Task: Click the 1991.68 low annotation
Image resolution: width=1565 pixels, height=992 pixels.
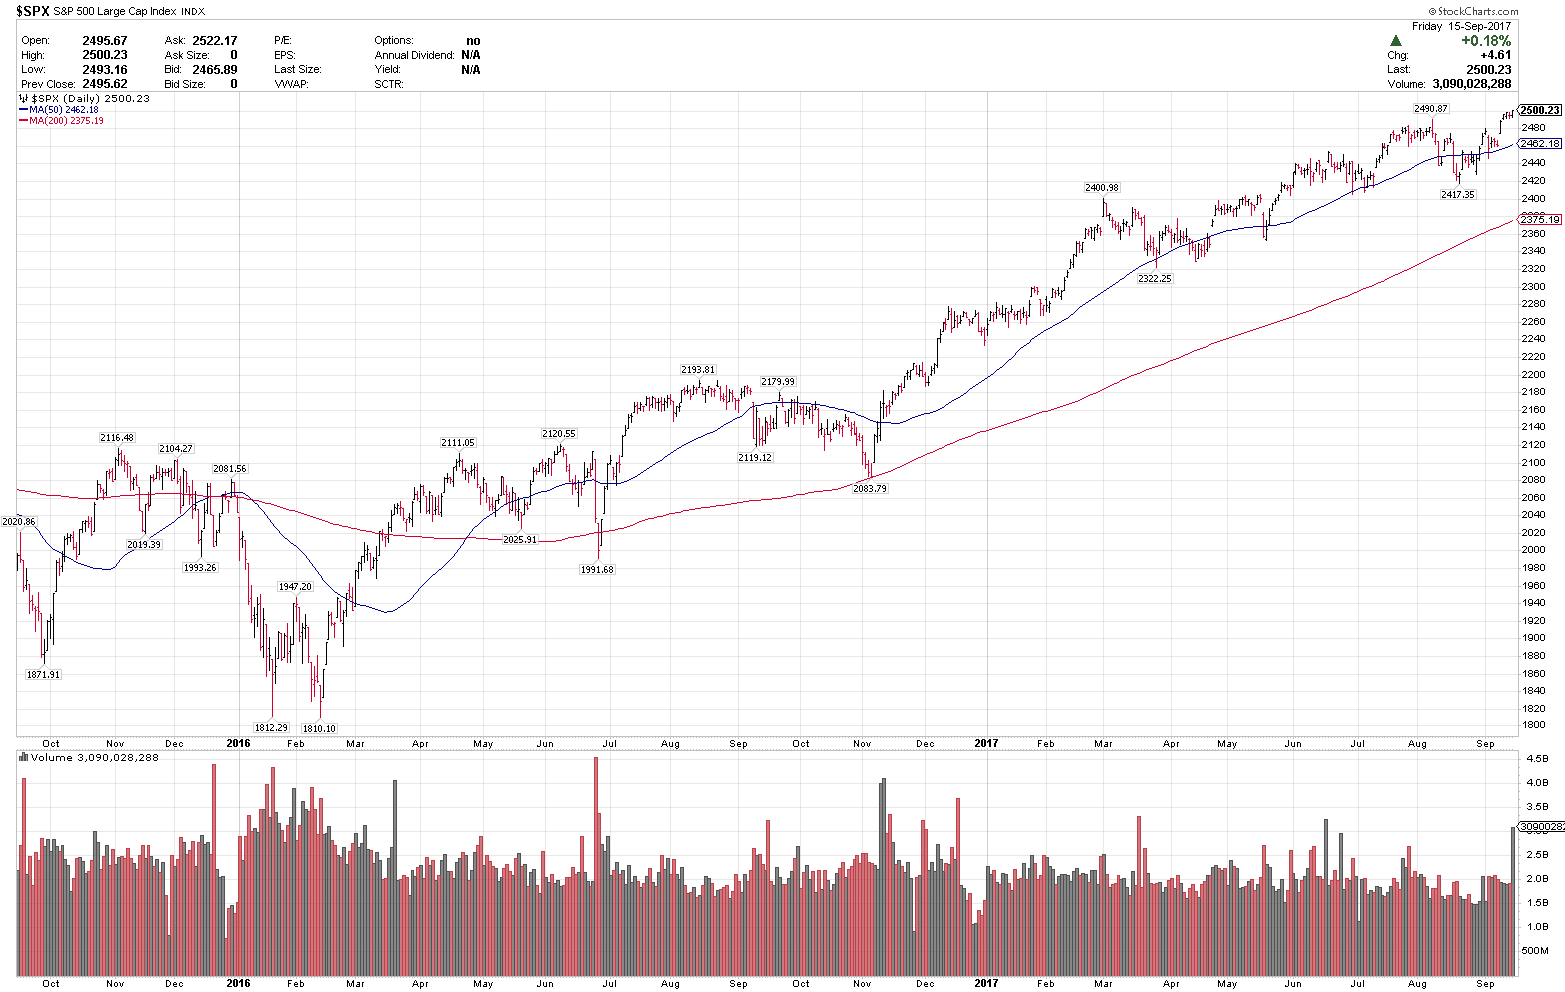Action: pyautogui.click(x=597, y=570)
